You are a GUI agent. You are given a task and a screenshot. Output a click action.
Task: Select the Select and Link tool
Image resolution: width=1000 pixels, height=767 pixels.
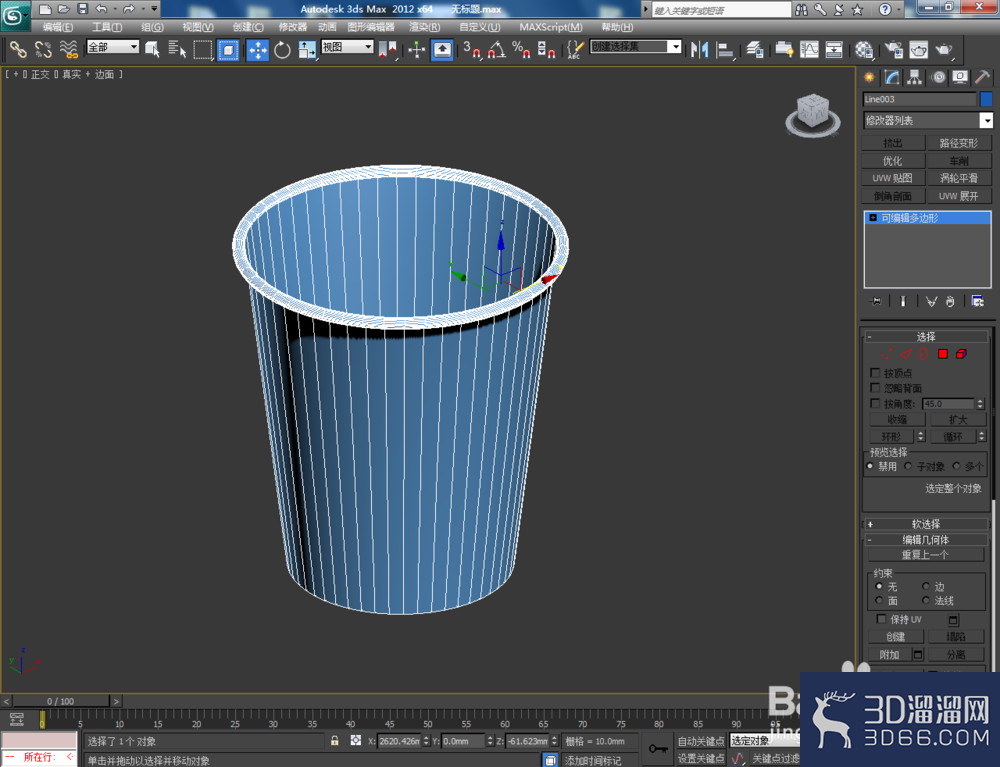17,49
